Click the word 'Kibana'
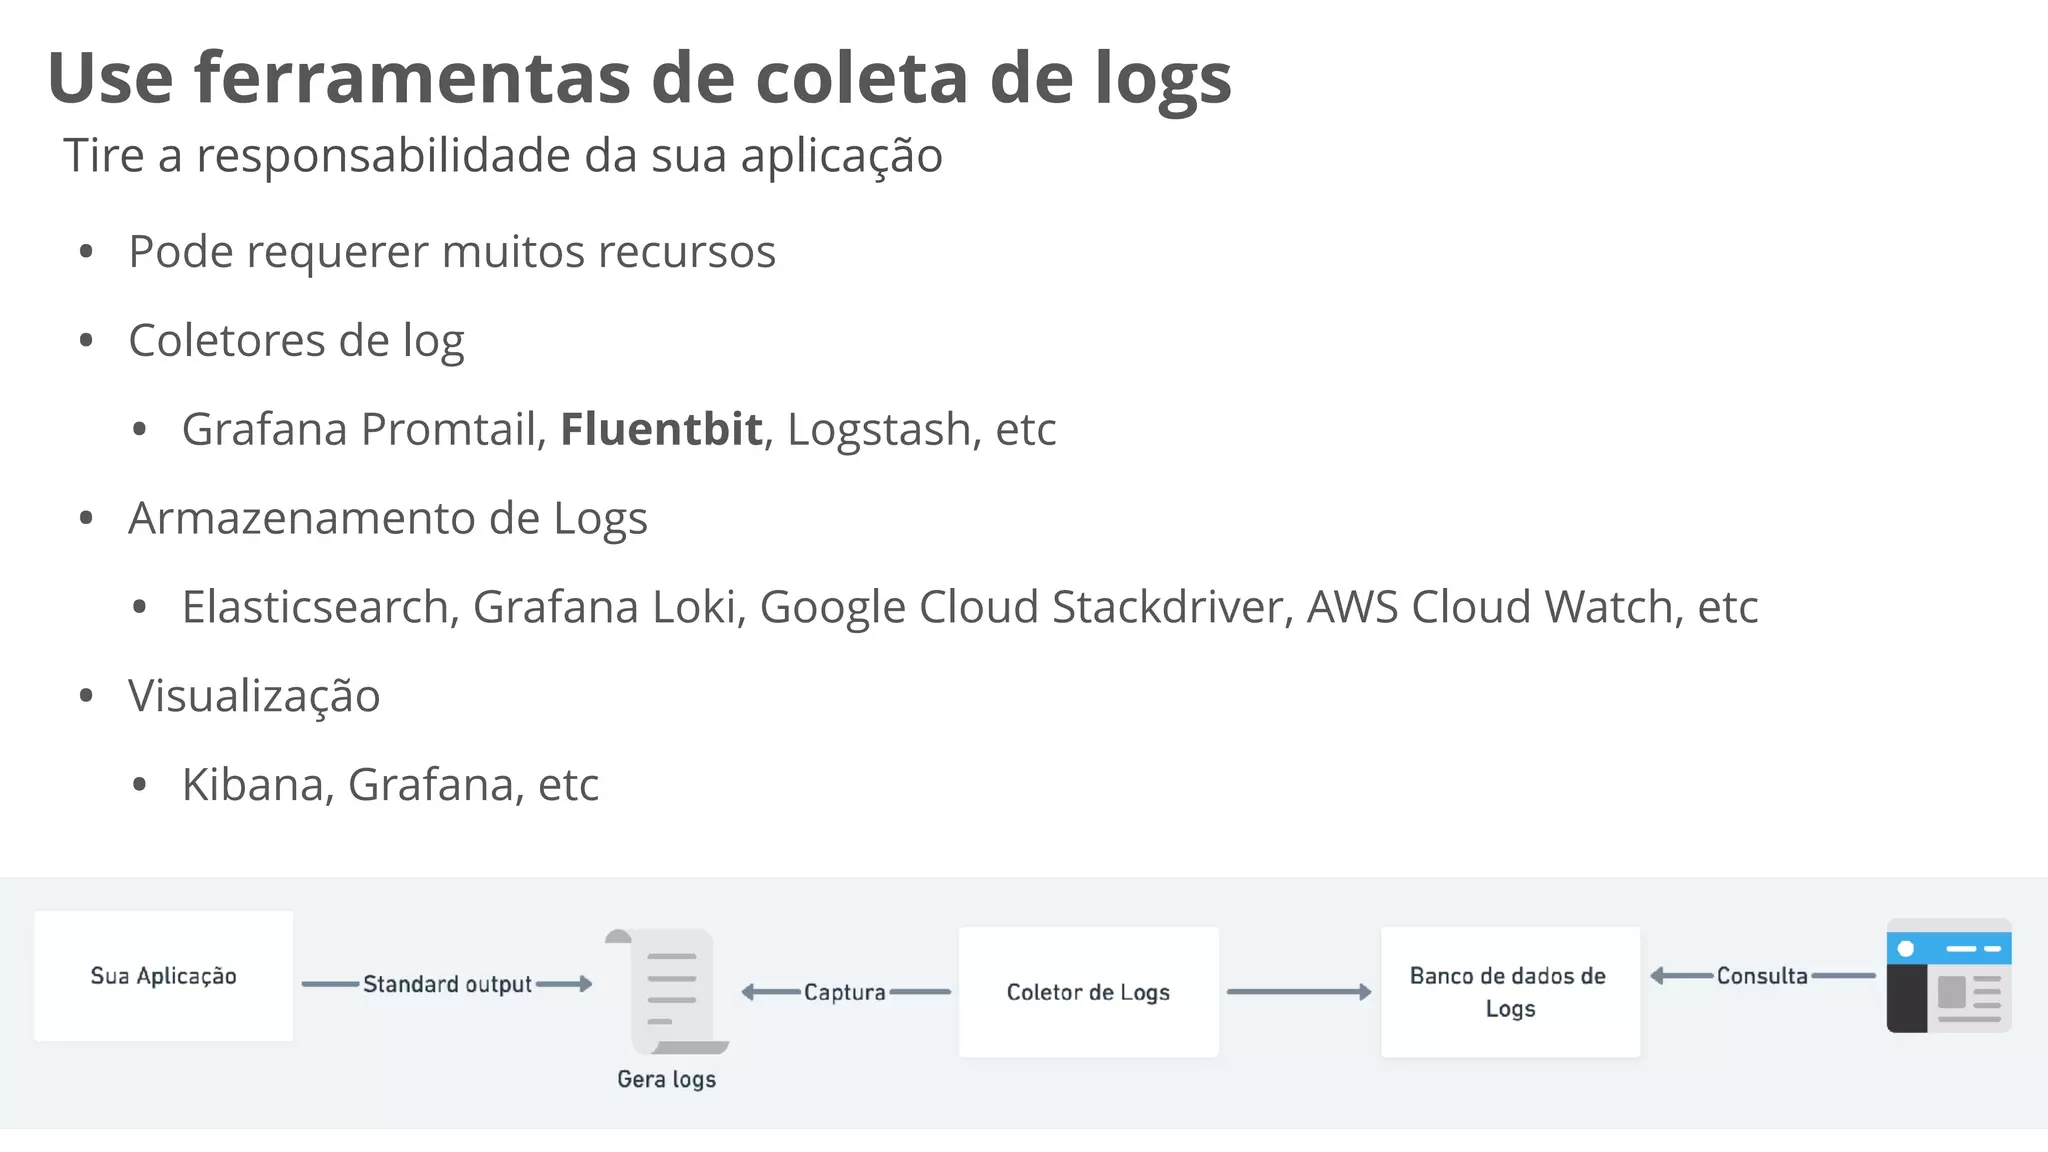 [253, 785]
